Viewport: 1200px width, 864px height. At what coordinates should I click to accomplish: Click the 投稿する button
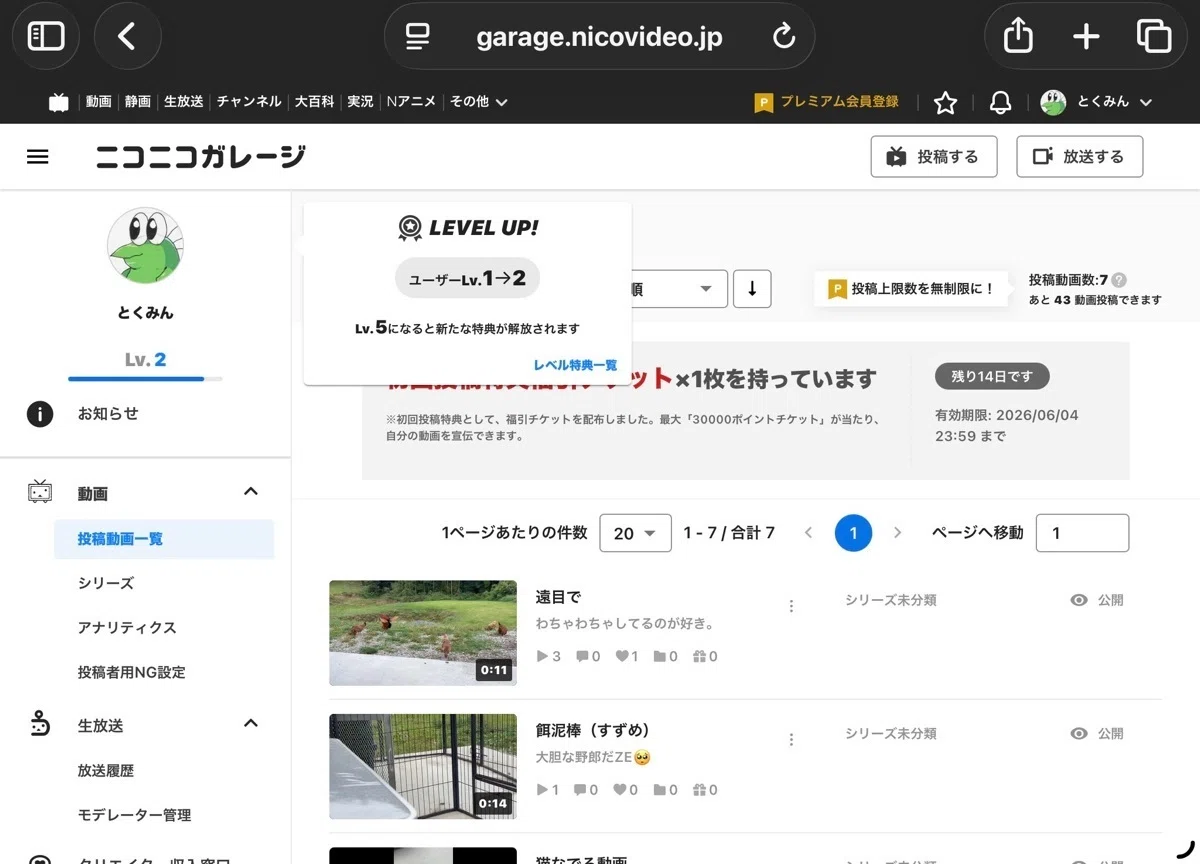[x=934, y=157]
